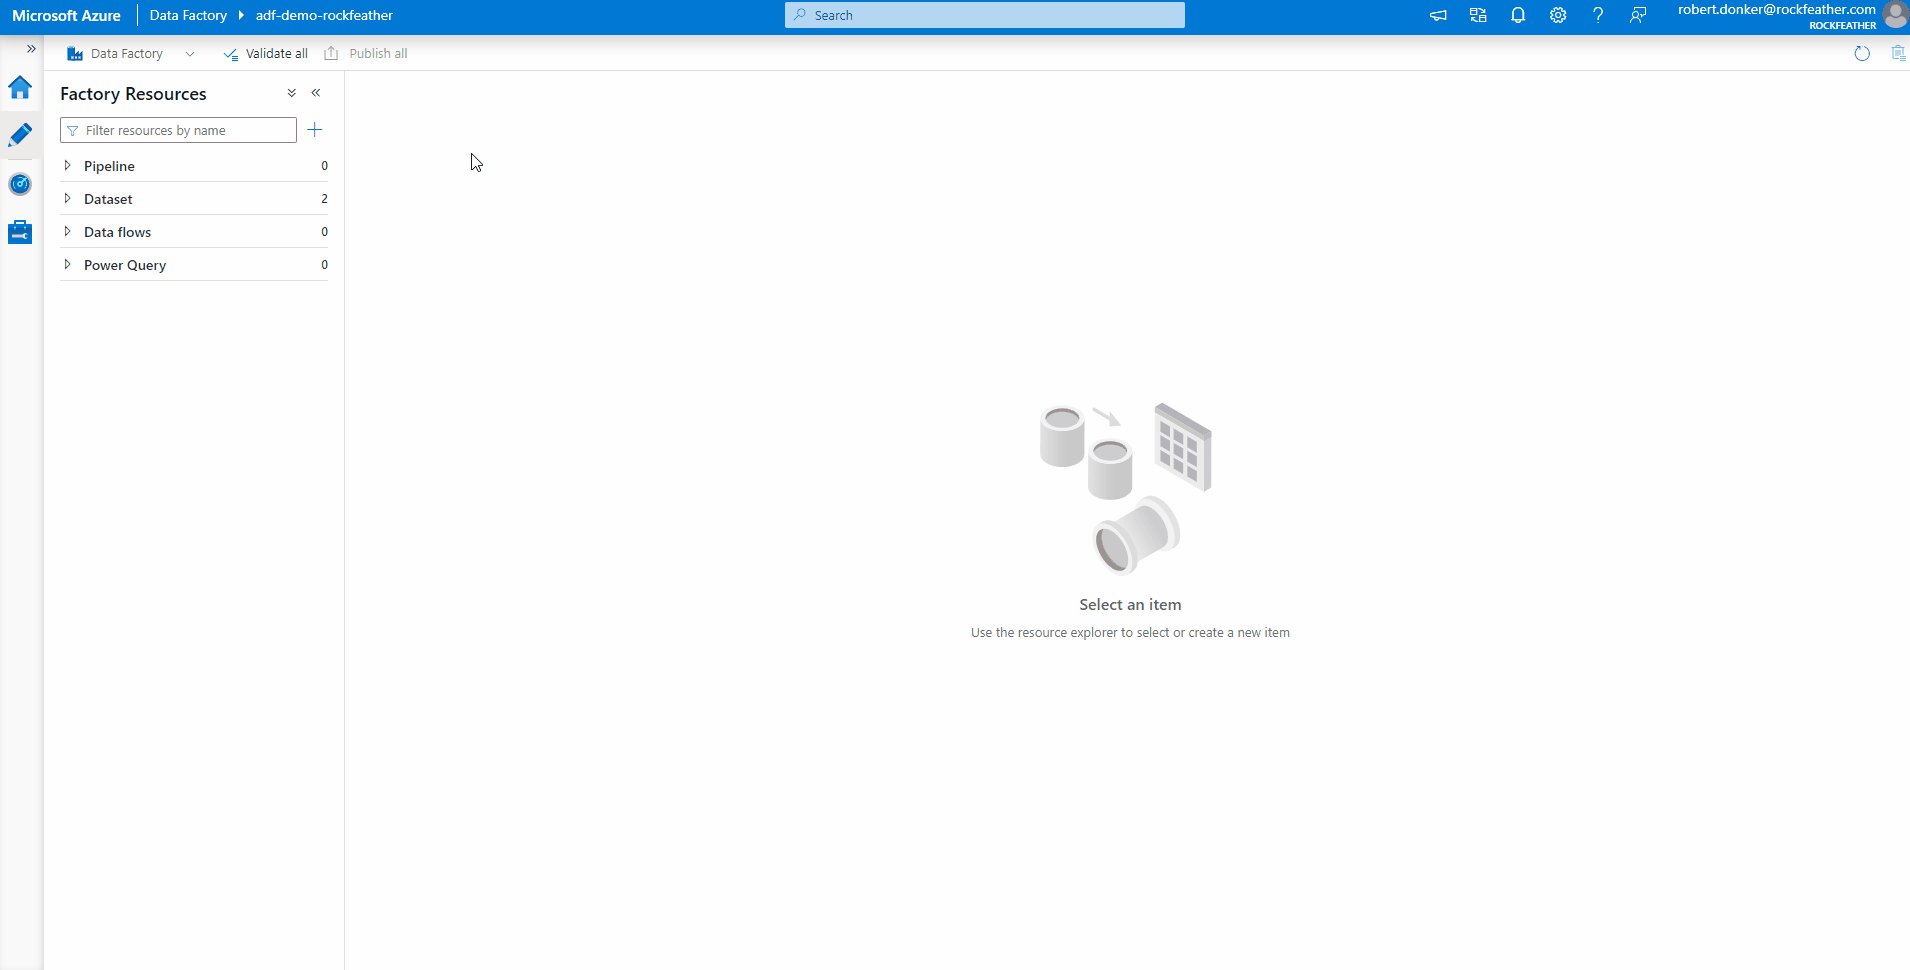Click Publish all
Image resolution: width=1910 pixels, height=970 pixels.
coord(366,54)
